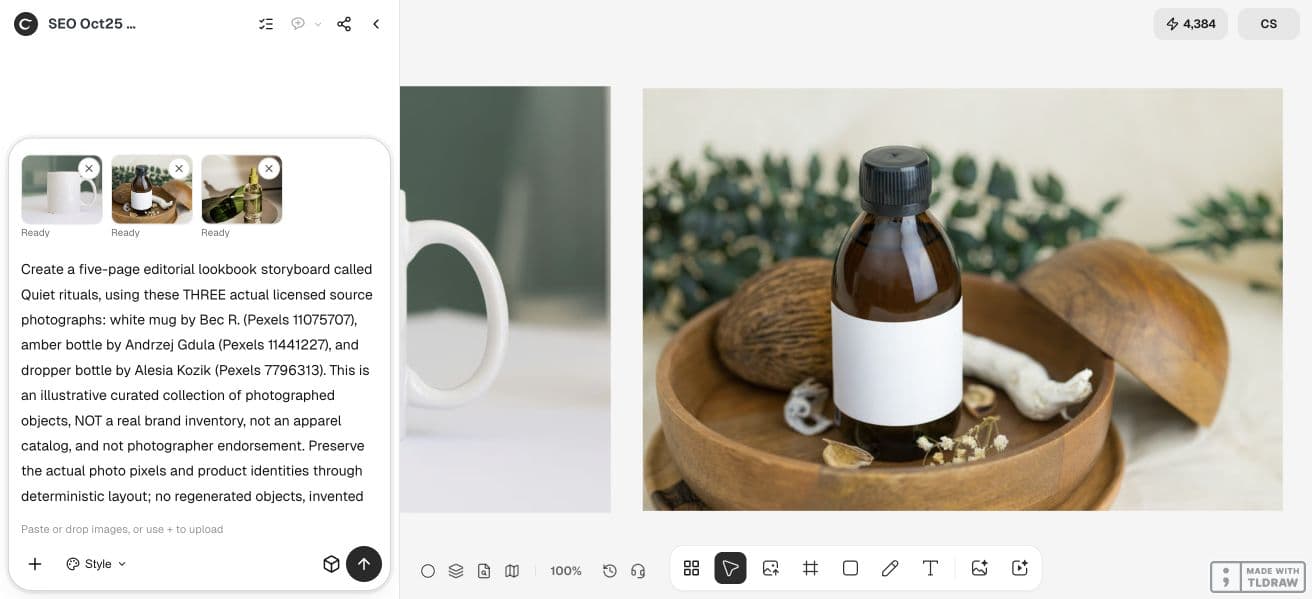This screenshot has width=1312, height=599.
Task: Click the Made with TLDRAW badge
Action: (1258, 577)
